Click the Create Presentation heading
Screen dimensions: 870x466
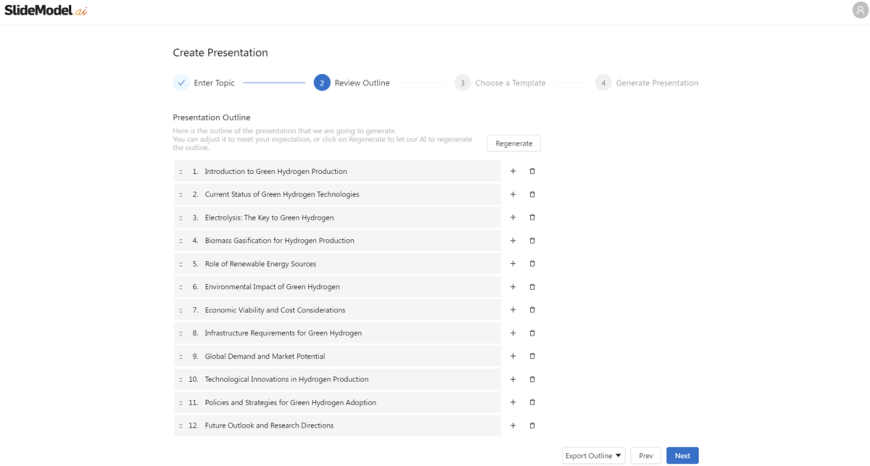pos(220,53)
